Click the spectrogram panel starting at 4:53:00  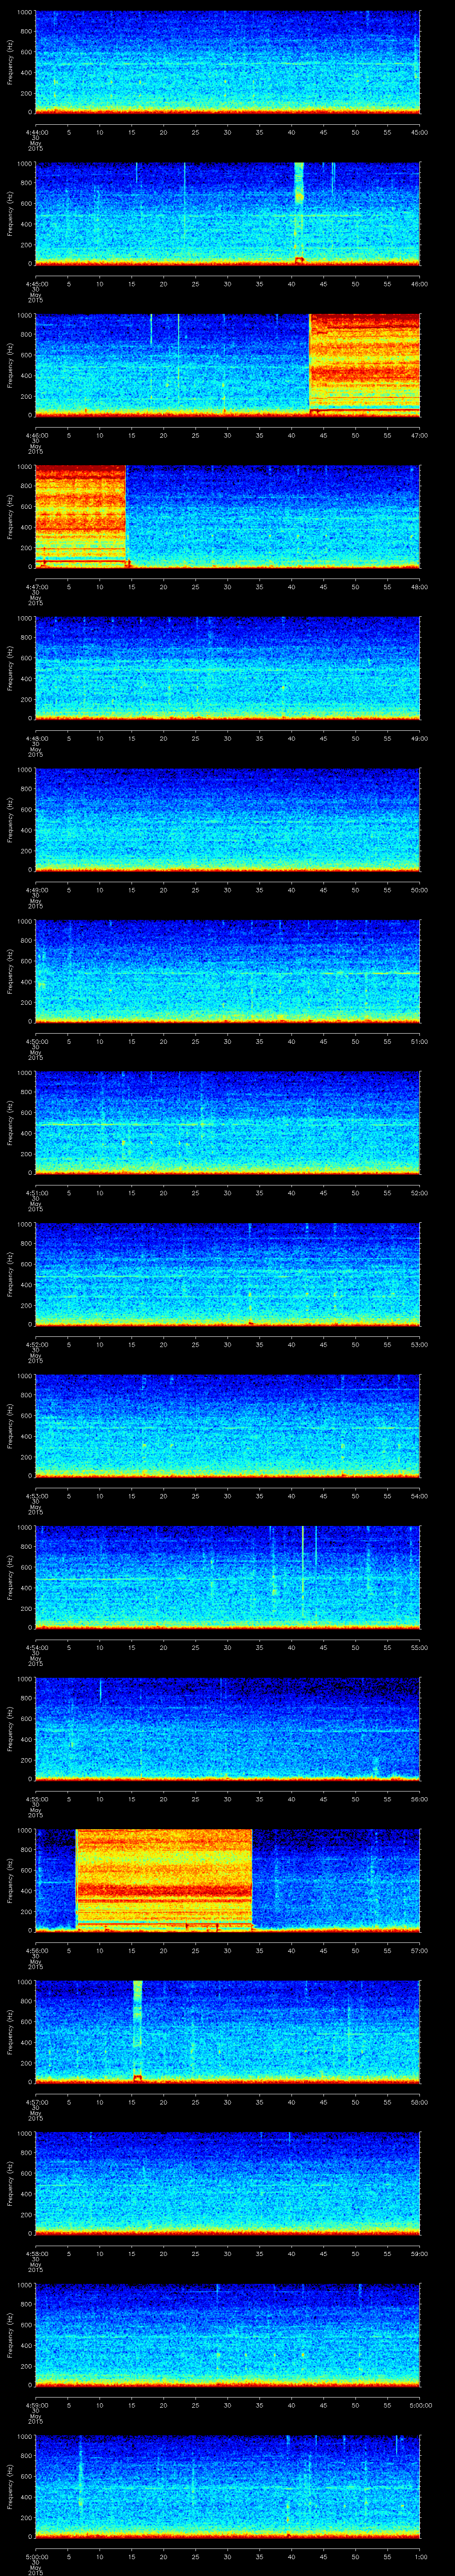tap(227, 1426)
